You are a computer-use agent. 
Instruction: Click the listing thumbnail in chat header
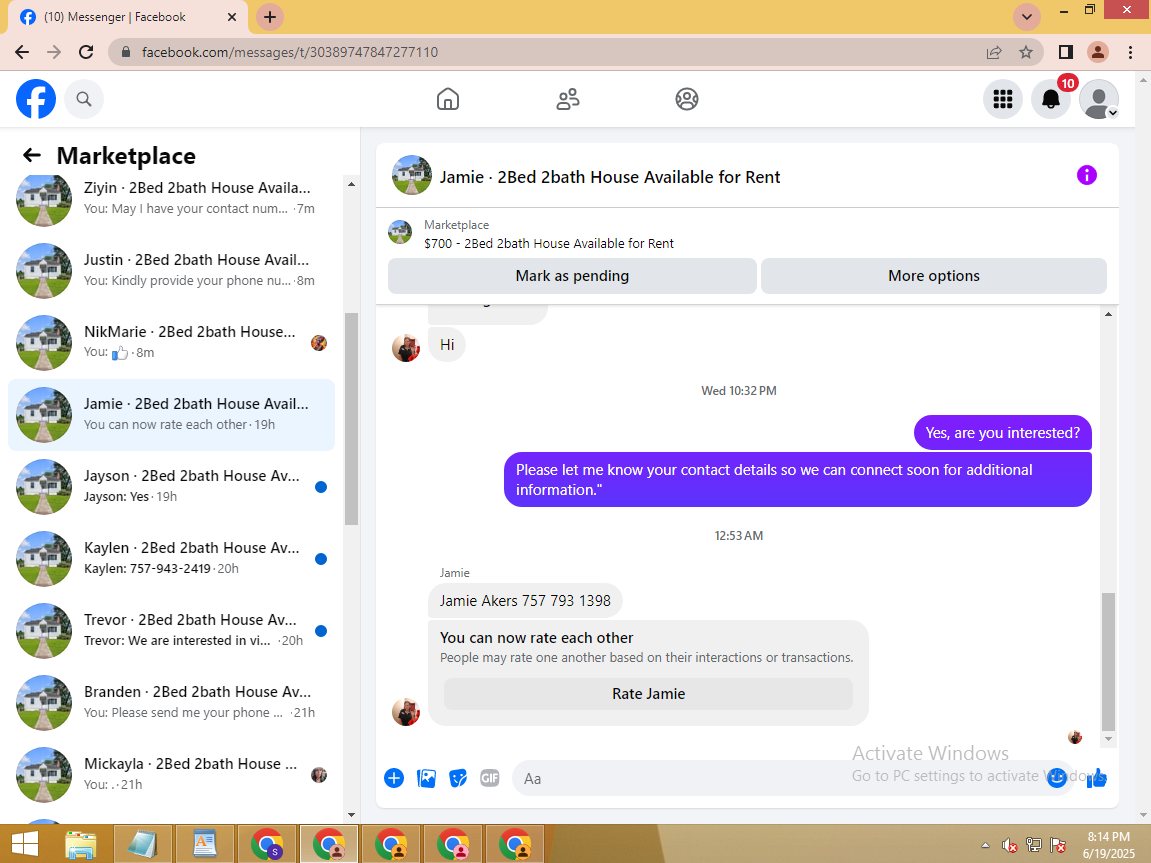412,175
